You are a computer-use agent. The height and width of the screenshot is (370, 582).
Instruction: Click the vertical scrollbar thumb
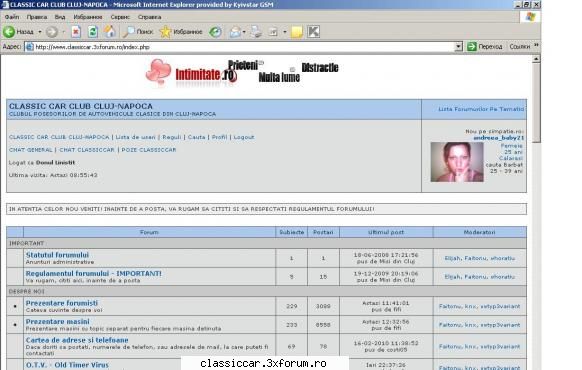tap(536, 103)
